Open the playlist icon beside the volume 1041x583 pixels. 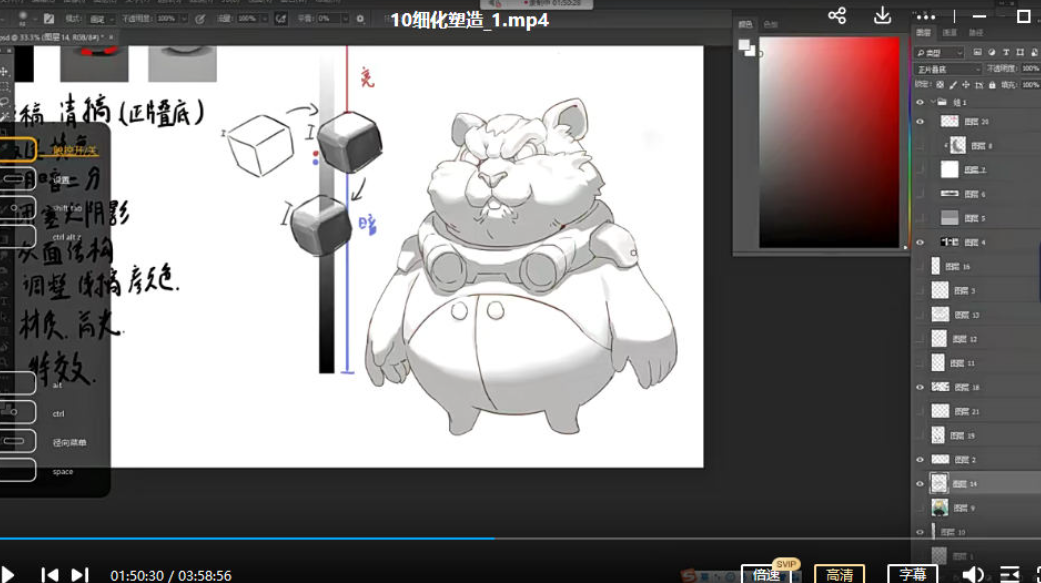[1010, 574]
